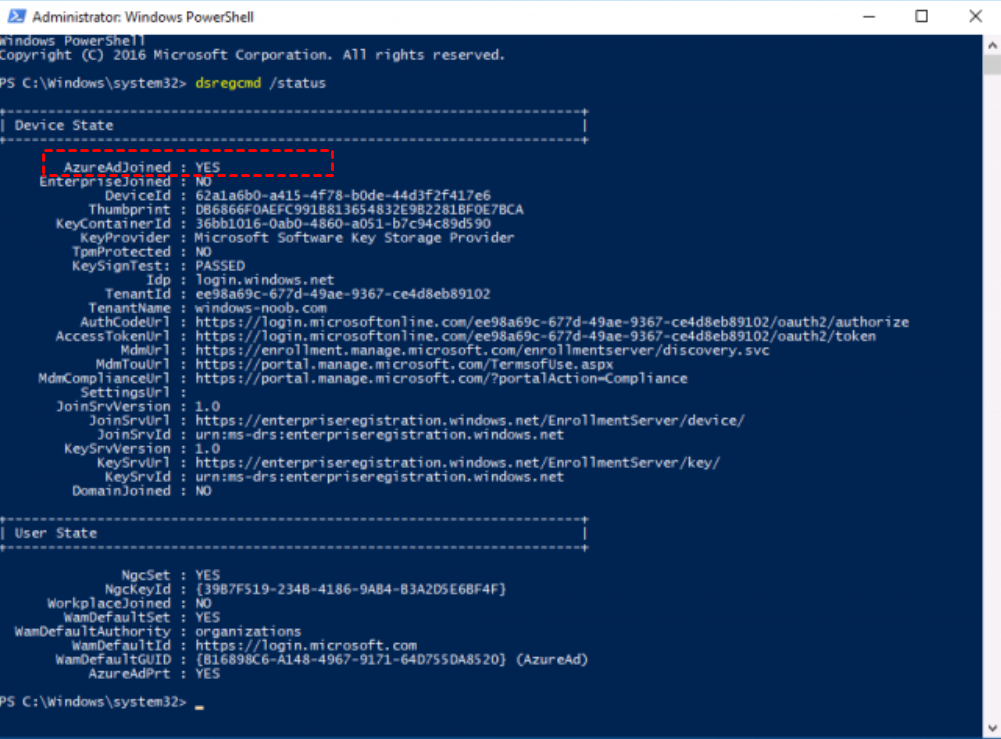This screenshot has height=739, width=1001.
Task: Click the TenantName windows-noob.com value
Action: 260,308
